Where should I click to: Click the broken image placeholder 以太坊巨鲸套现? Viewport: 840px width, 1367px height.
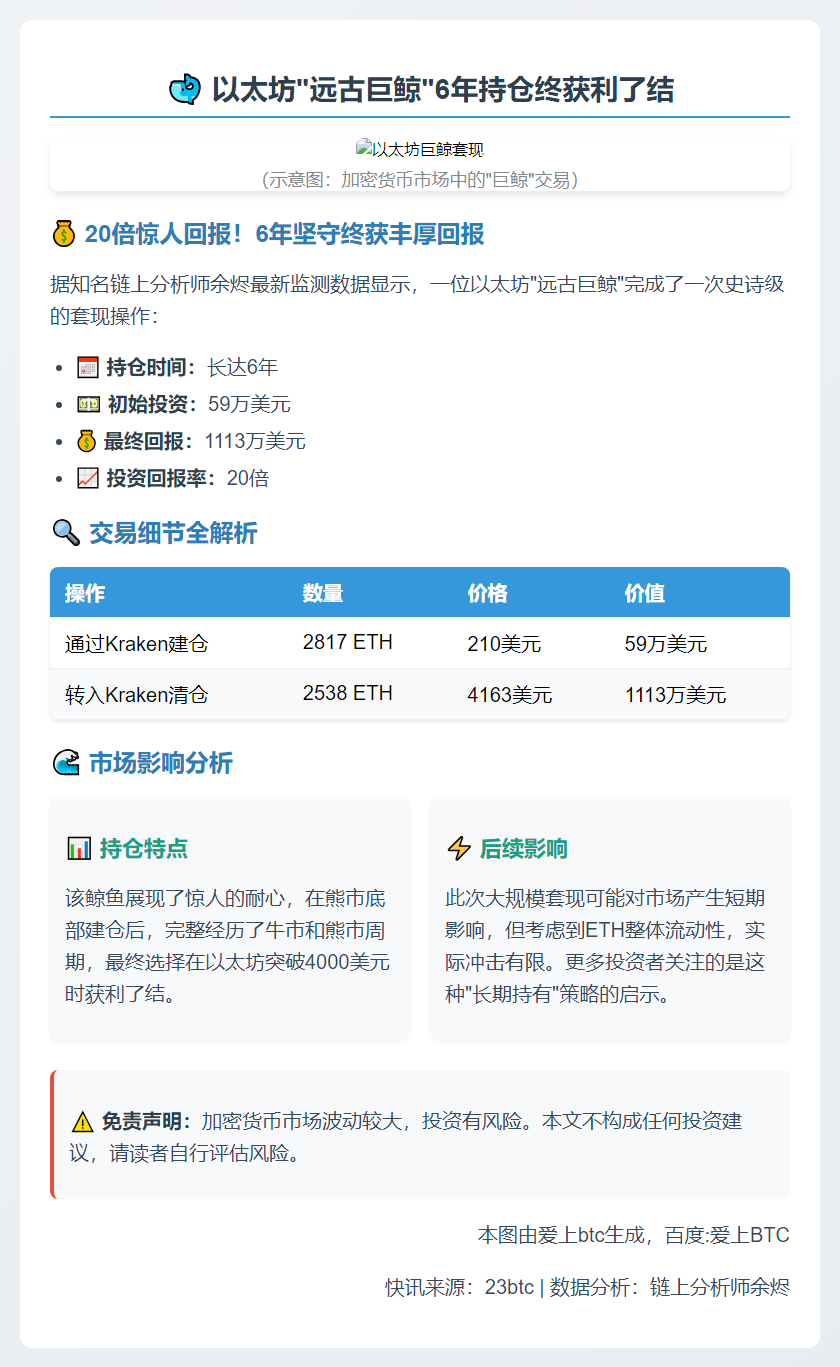[x=418, y=147]
